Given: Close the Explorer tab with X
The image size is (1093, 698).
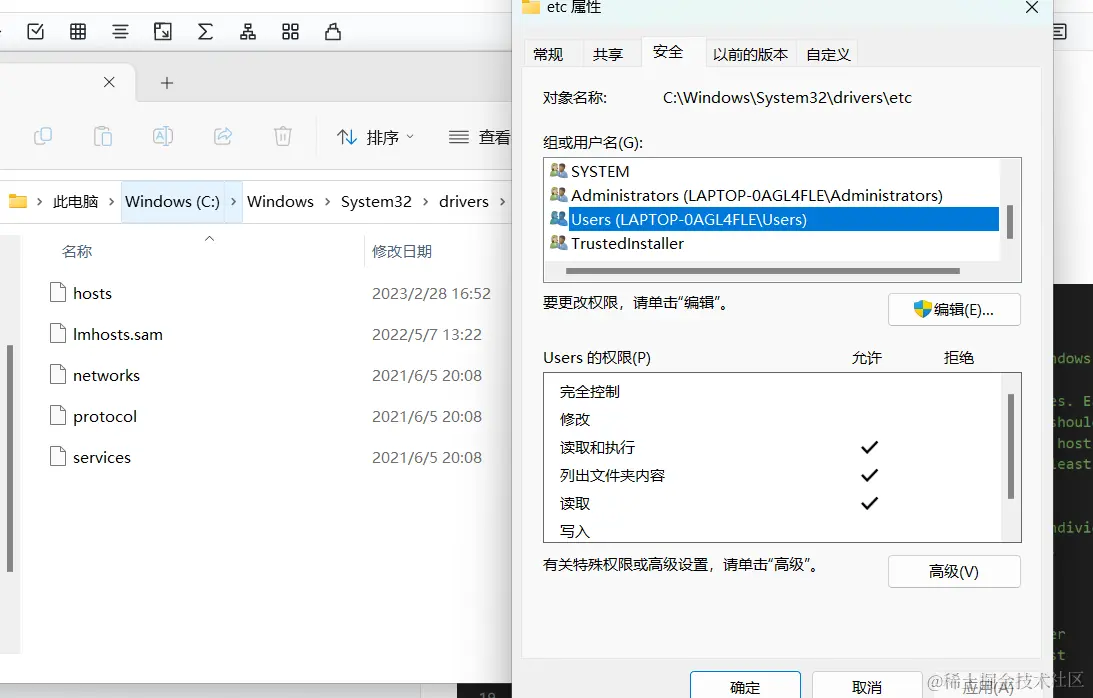Looking at the screenshot, I should [109, 82].
